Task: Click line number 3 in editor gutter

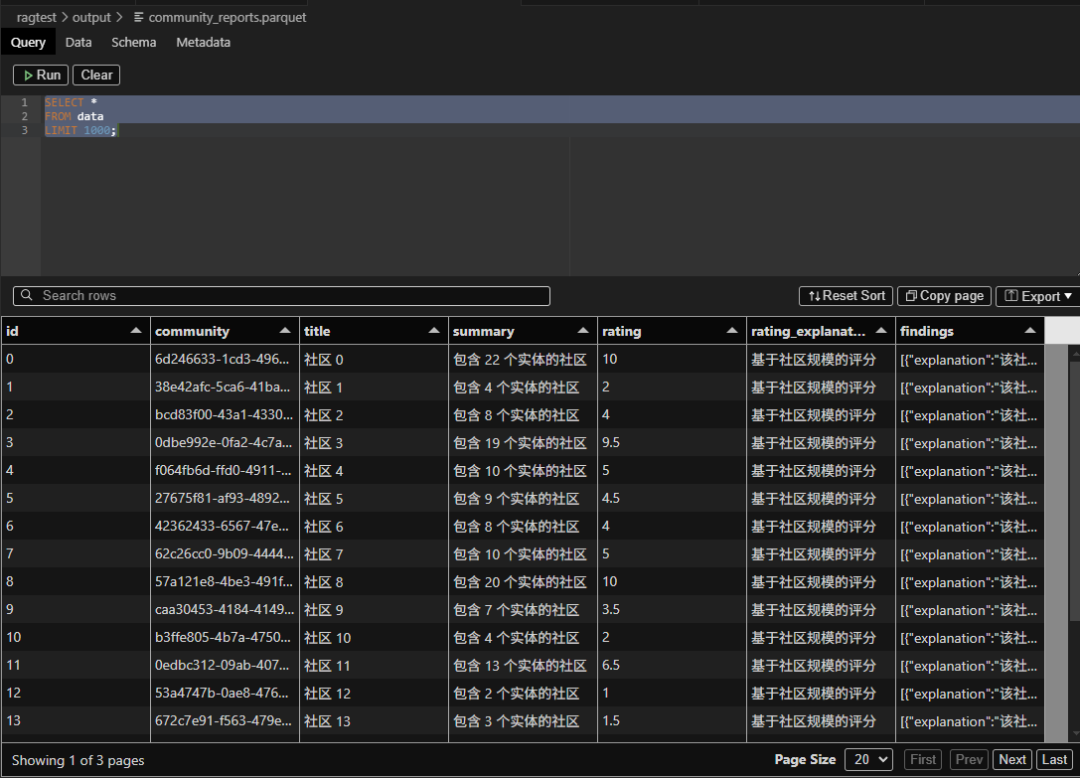Action: tap(25, 130)
